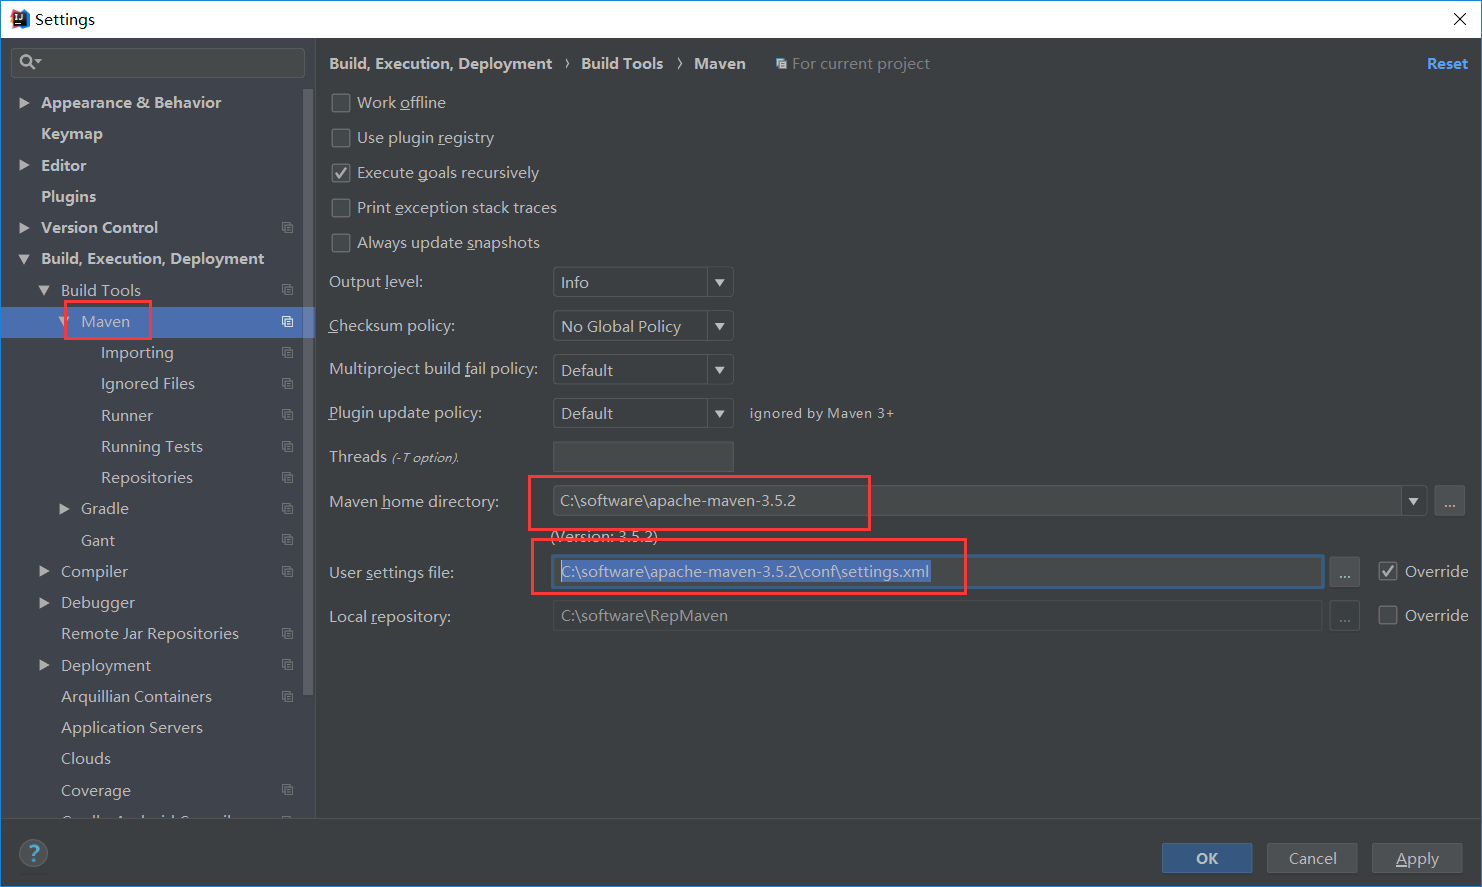Open Importing under Maven
Image resolution: width=1482 pixels, height=887 pixels.
[137, 353]
